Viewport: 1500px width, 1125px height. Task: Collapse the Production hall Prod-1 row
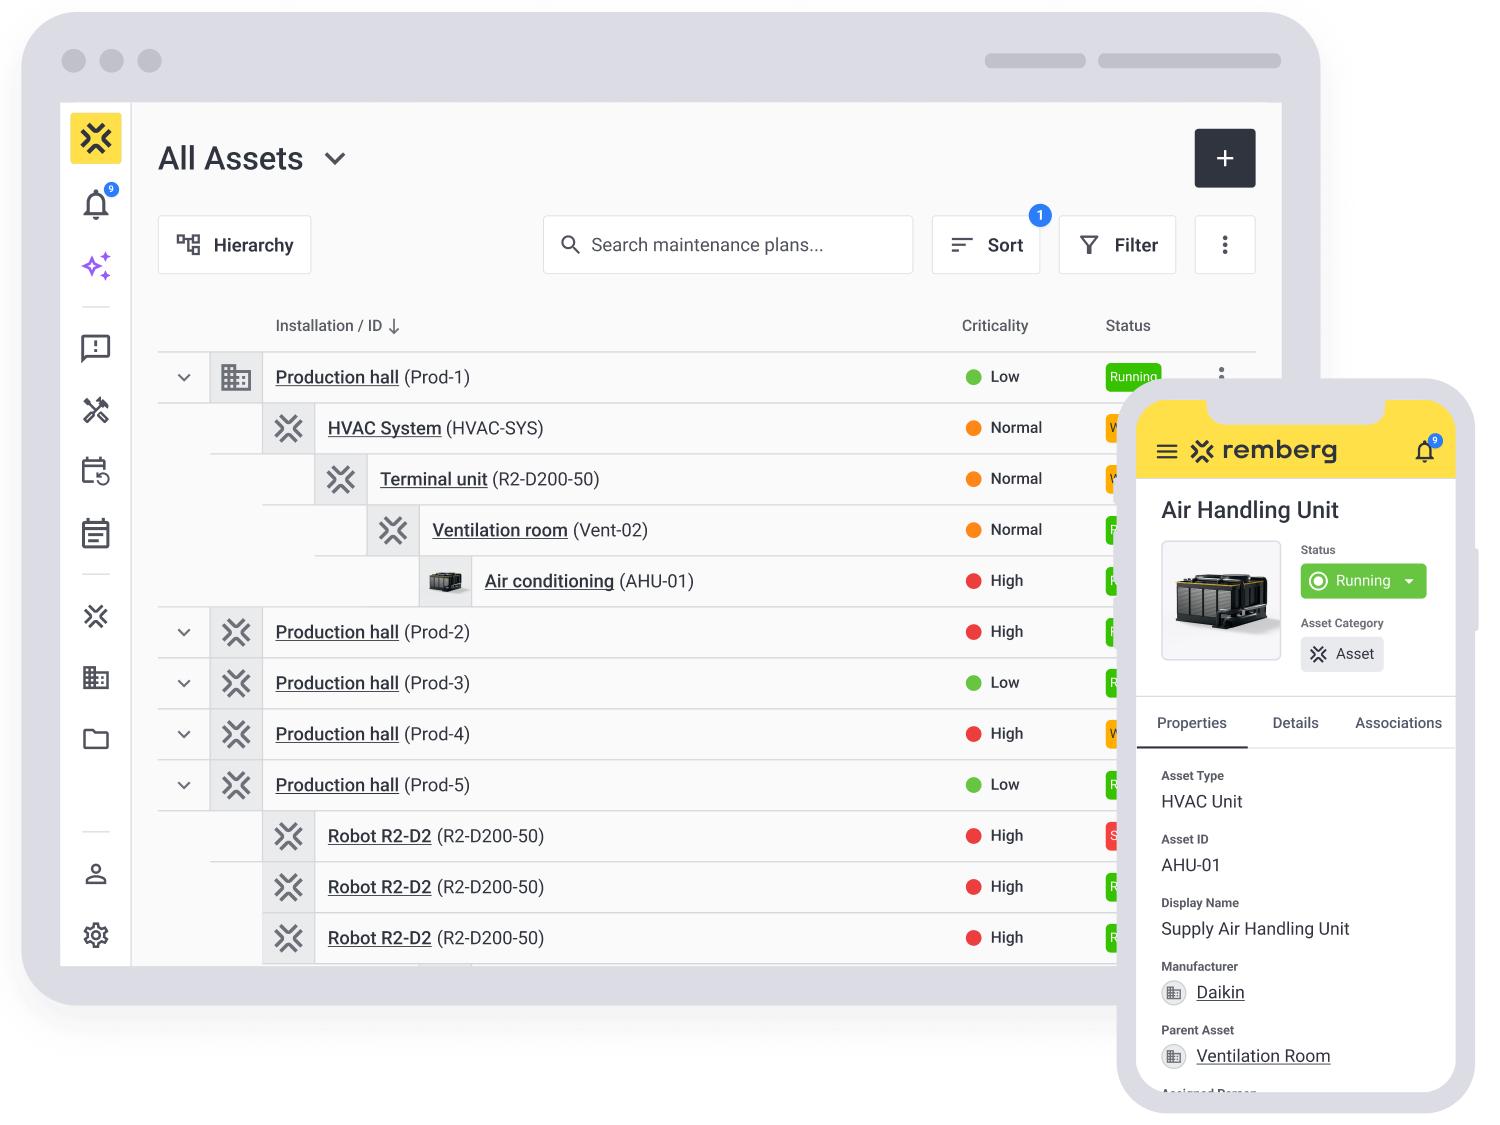tap(184, 377)
